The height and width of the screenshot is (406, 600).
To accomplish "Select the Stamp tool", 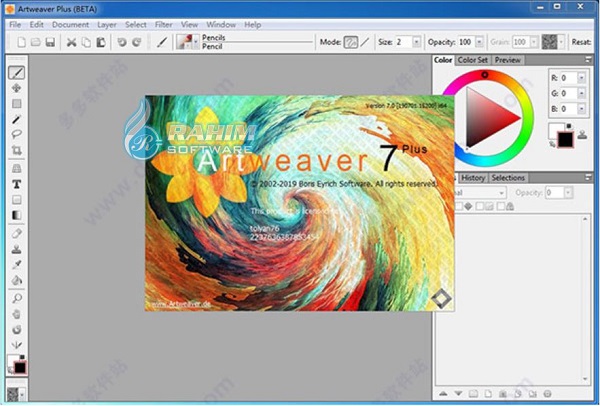I will tap(16, 249).
